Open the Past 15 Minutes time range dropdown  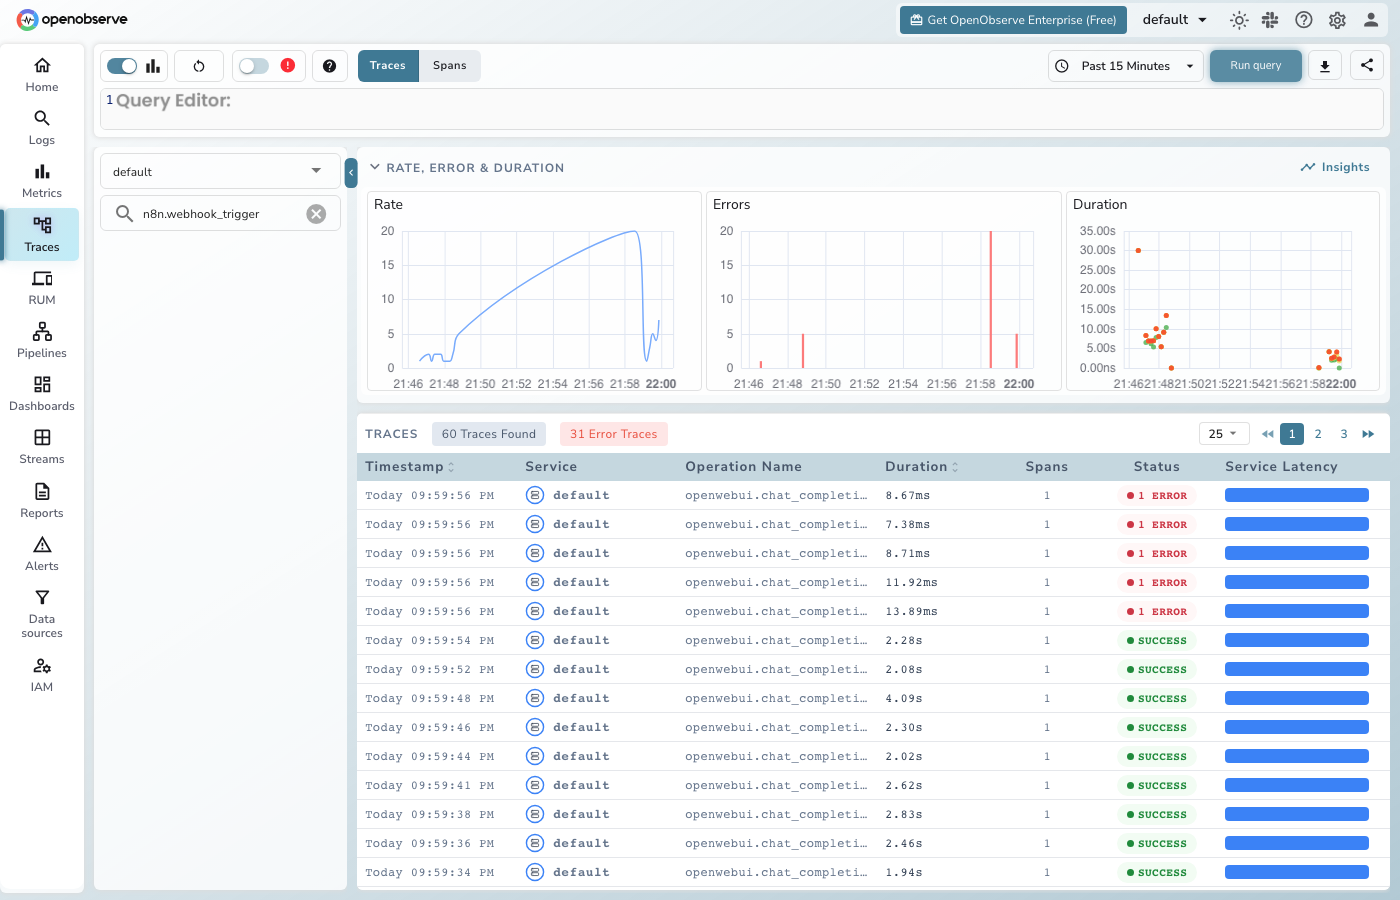[1124, 65]
